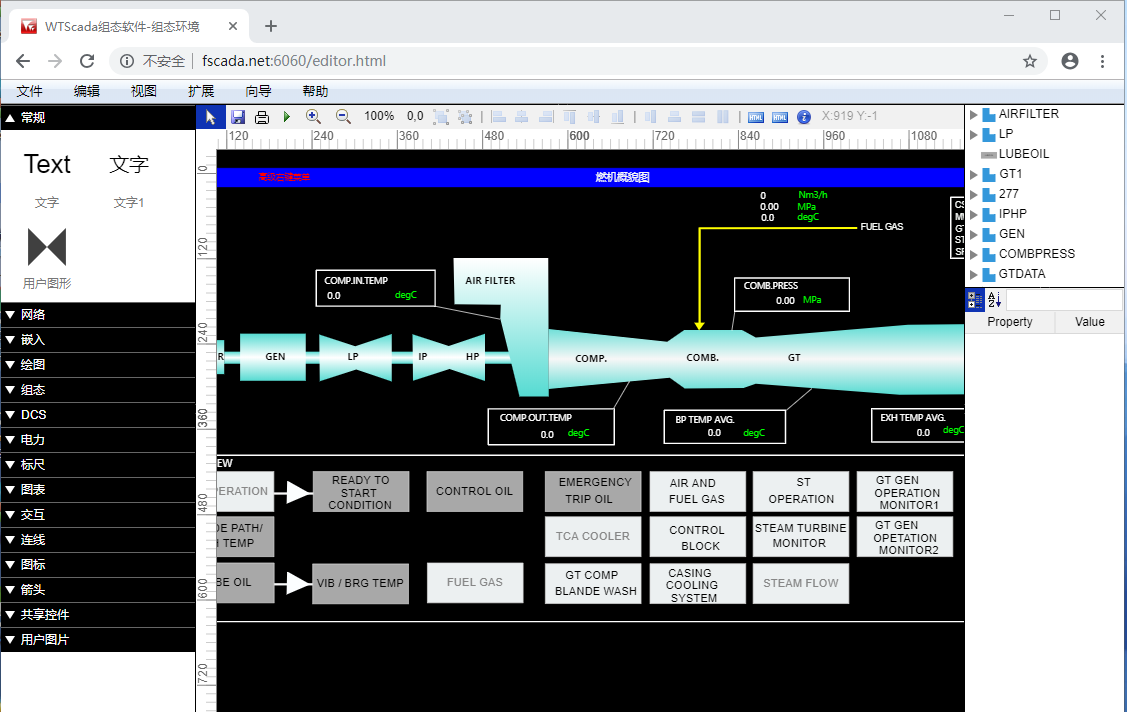The width and height of the screenshot is (1127, 712).
Task: Expand the AIRFILTER tree node
Action: coord(973,114)
